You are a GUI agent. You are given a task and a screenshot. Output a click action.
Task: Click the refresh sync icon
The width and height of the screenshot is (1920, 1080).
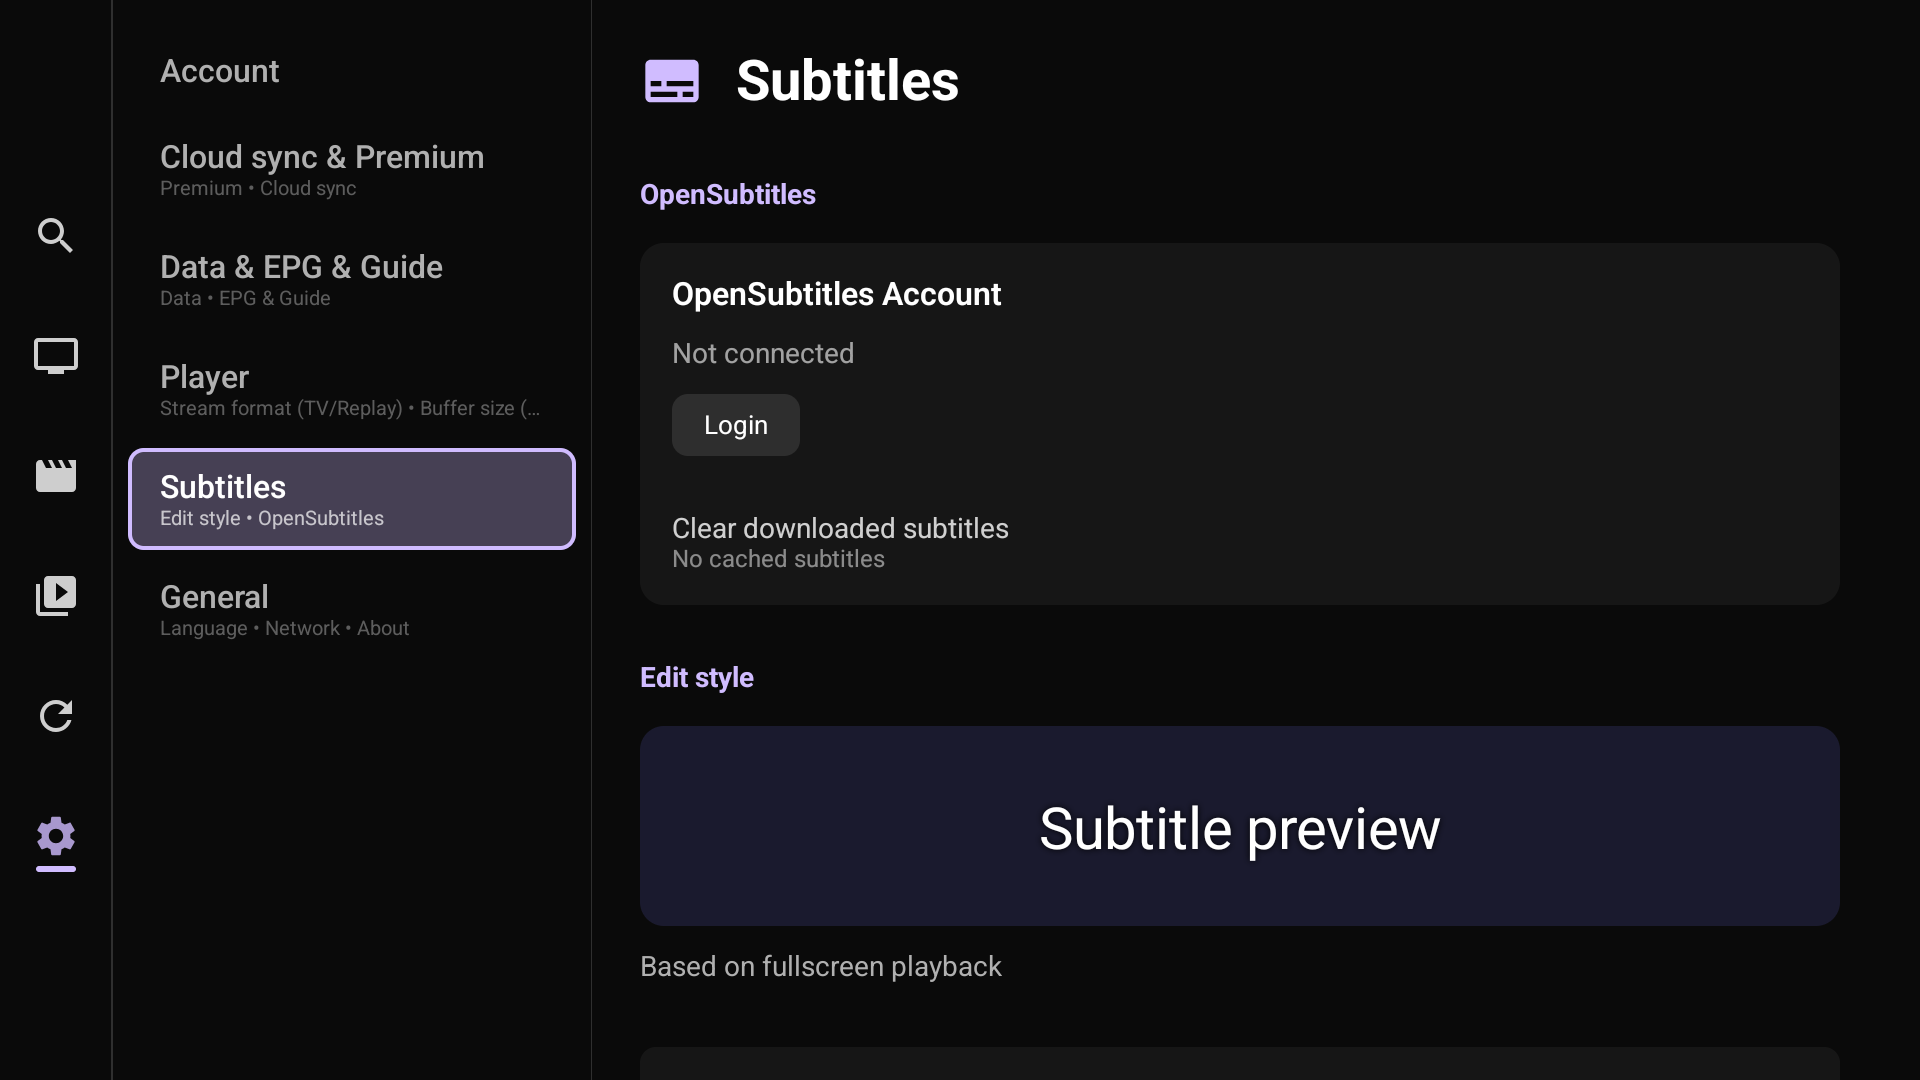(x=56, y=716)
